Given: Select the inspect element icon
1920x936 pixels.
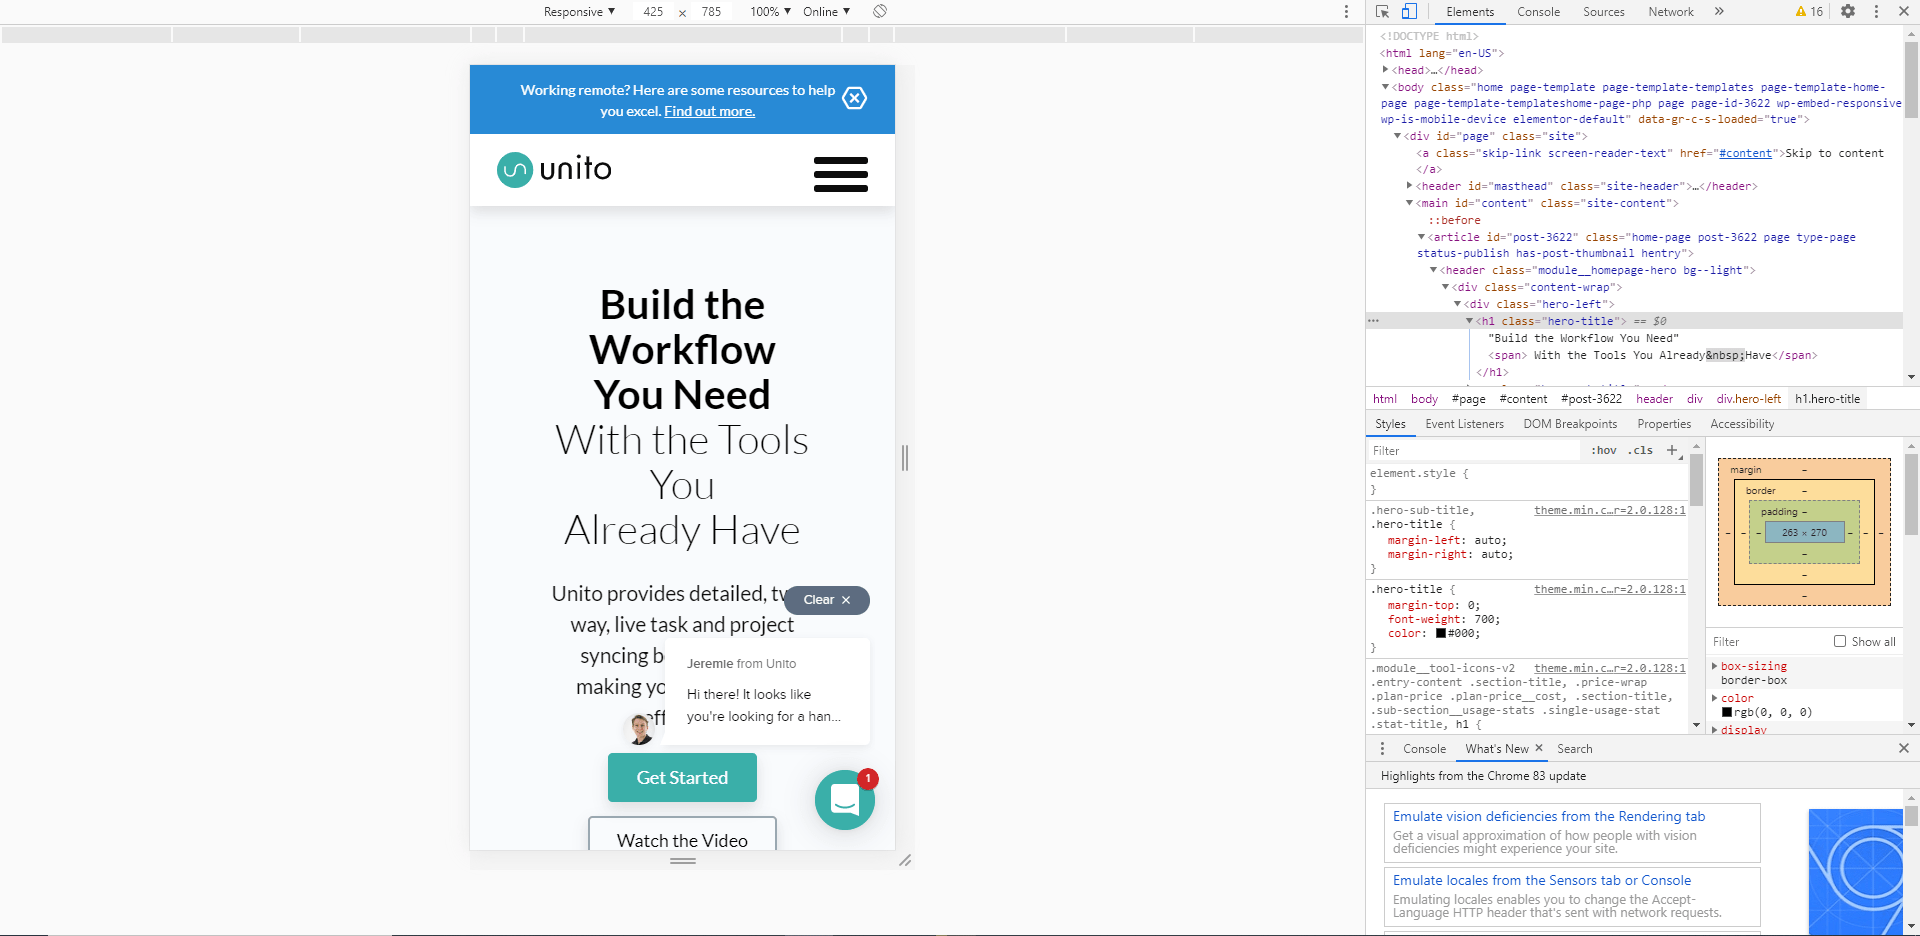Looking at the screenshot, I should pos(1381,11).
